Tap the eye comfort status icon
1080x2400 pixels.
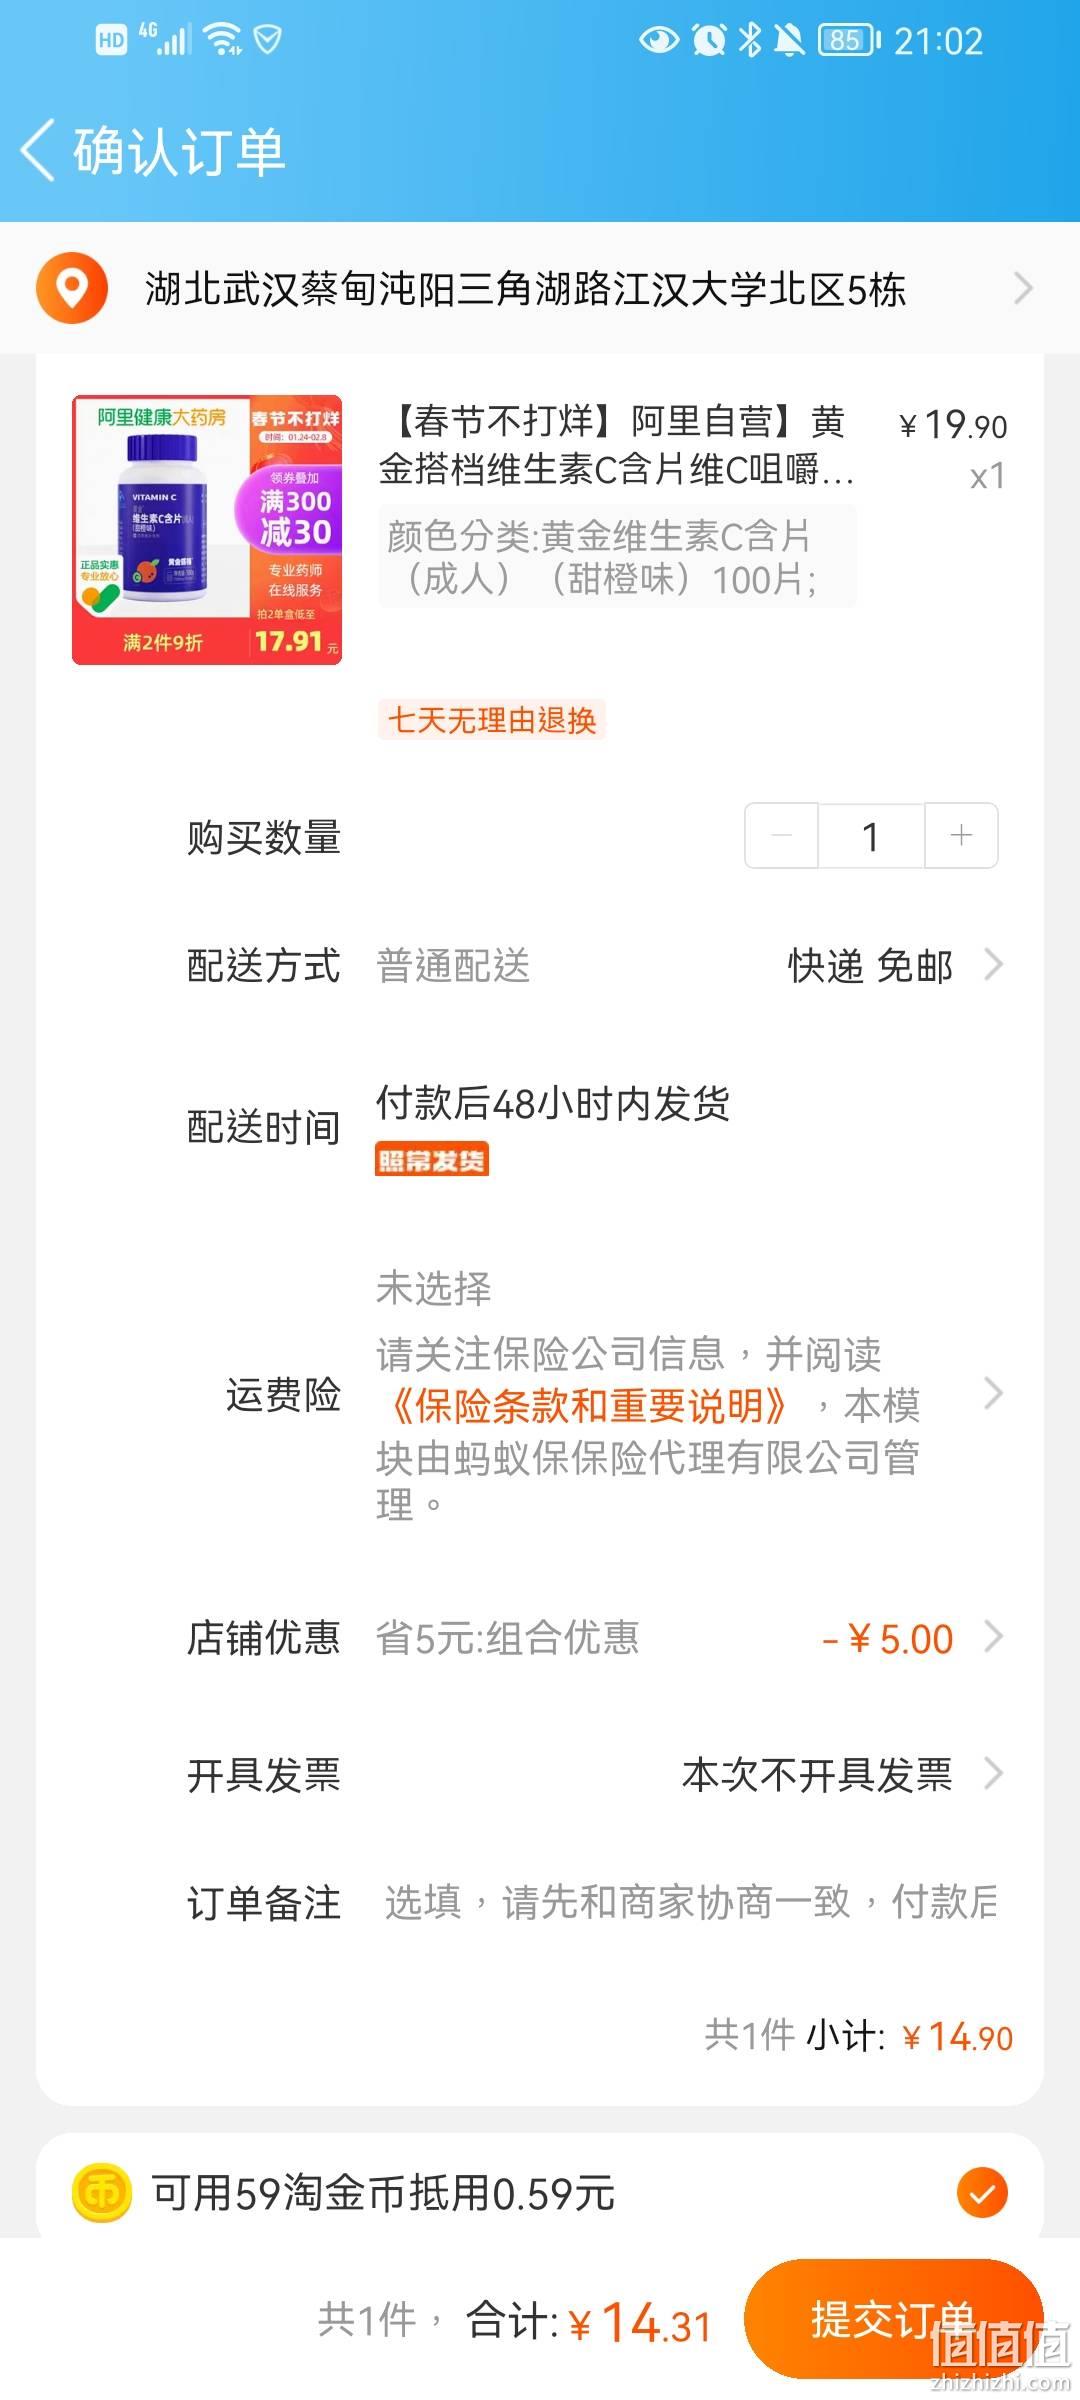coord(659,40)
